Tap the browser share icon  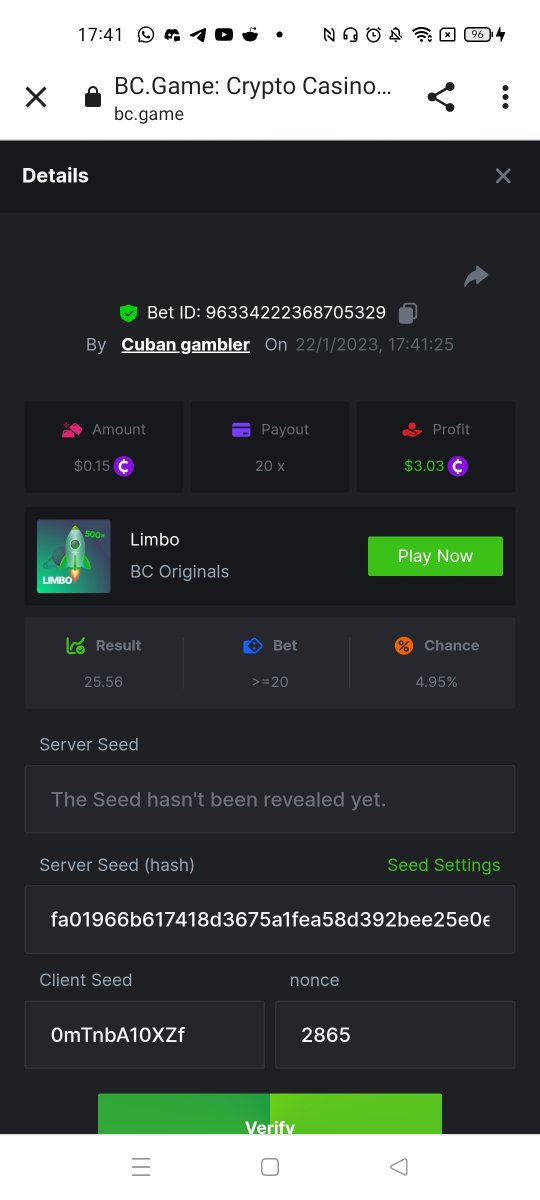(441, 97)
